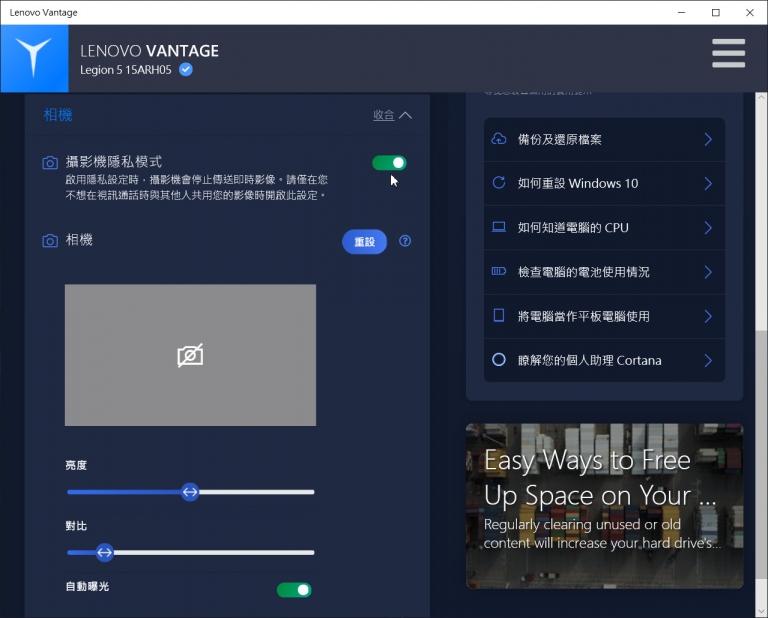Viewport: 768px width, 618px height.
Task: Click the tablet icon in the list
Action: point(499,315)
